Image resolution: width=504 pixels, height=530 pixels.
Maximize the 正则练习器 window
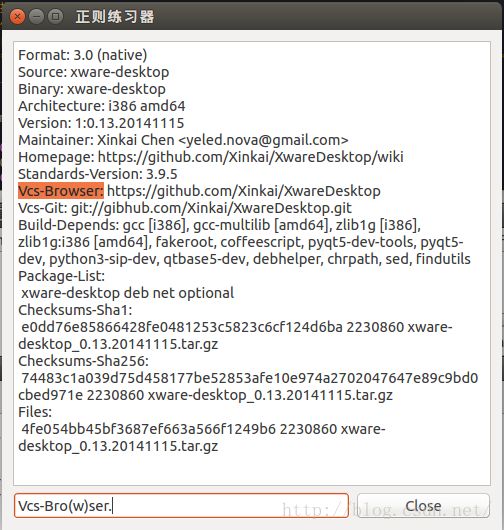pos(55,17)
